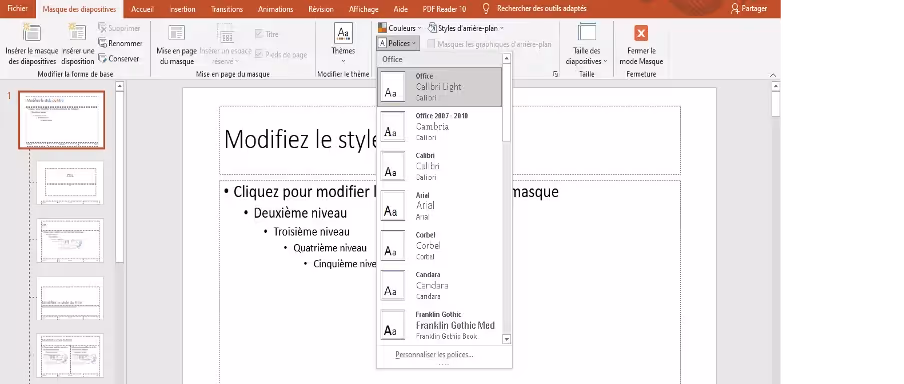
Task: Click font list scroll up arrow
Action: point(507,58)
